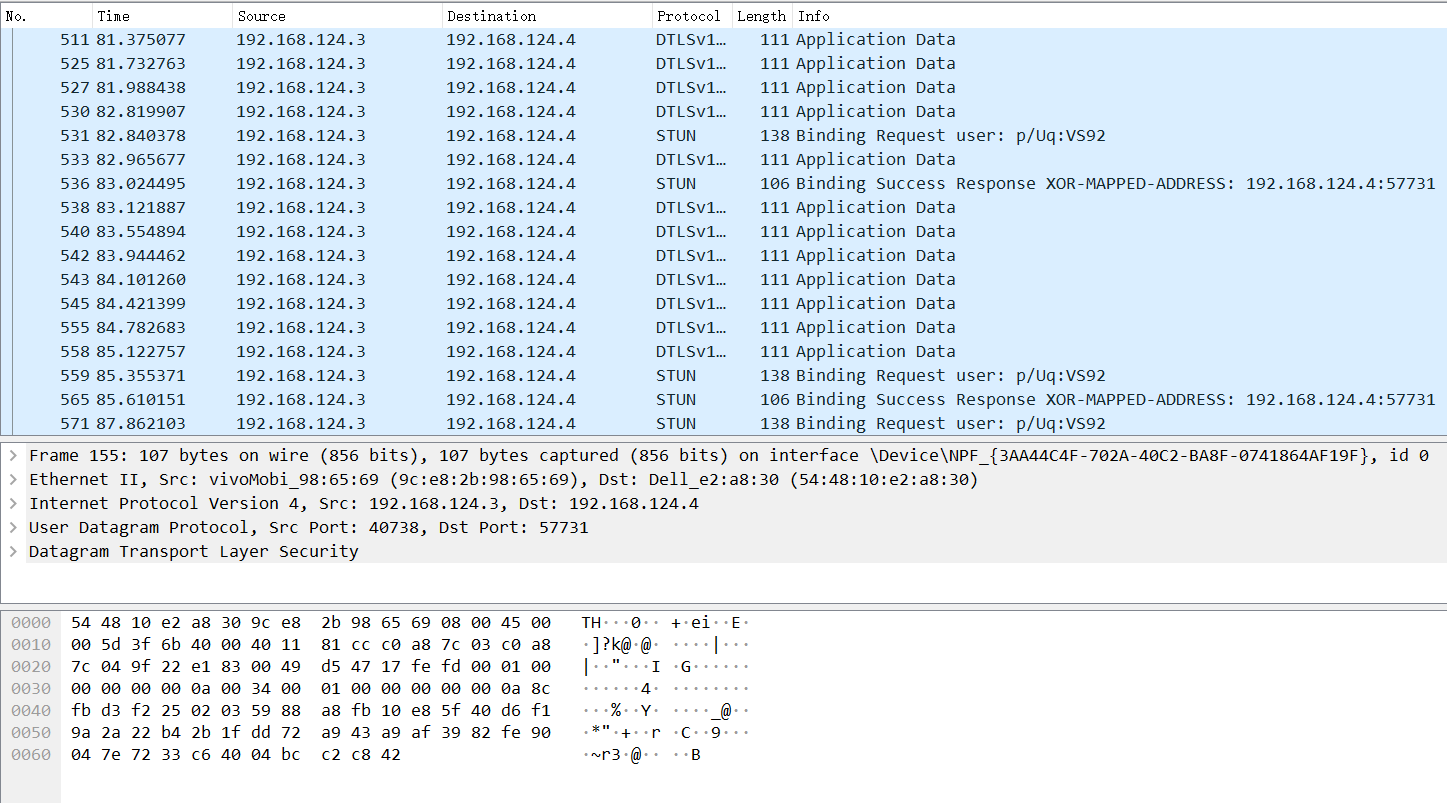The width and height of the screenshot is (1447, 803).
Task: Select the last packet row 571
Action: 500,424
